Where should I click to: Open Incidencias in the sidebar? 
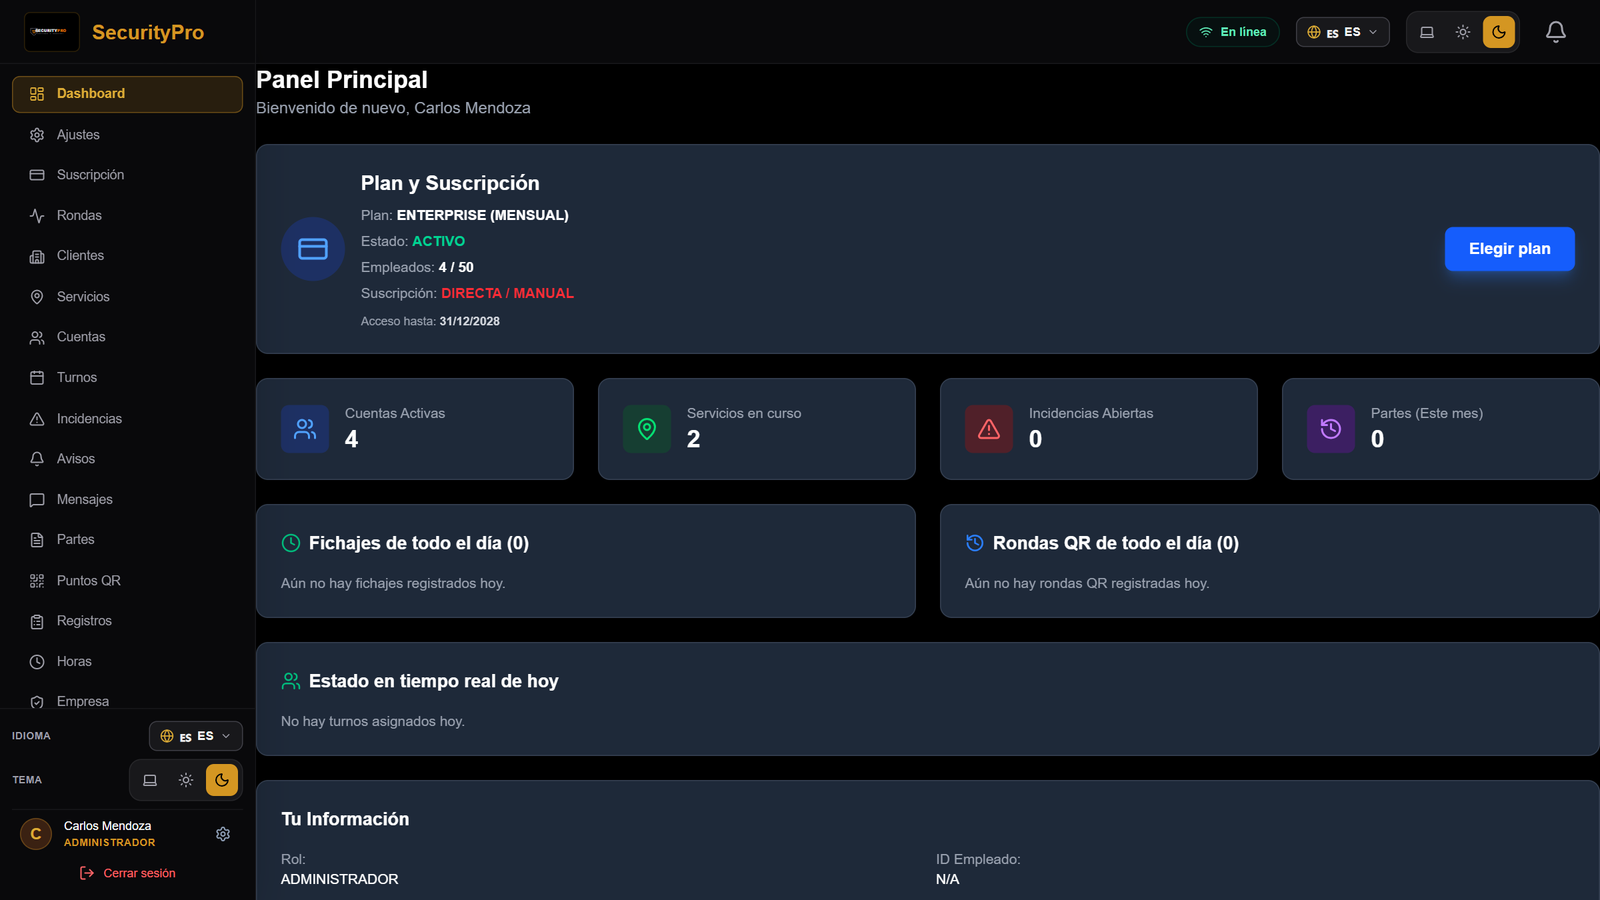127,419
